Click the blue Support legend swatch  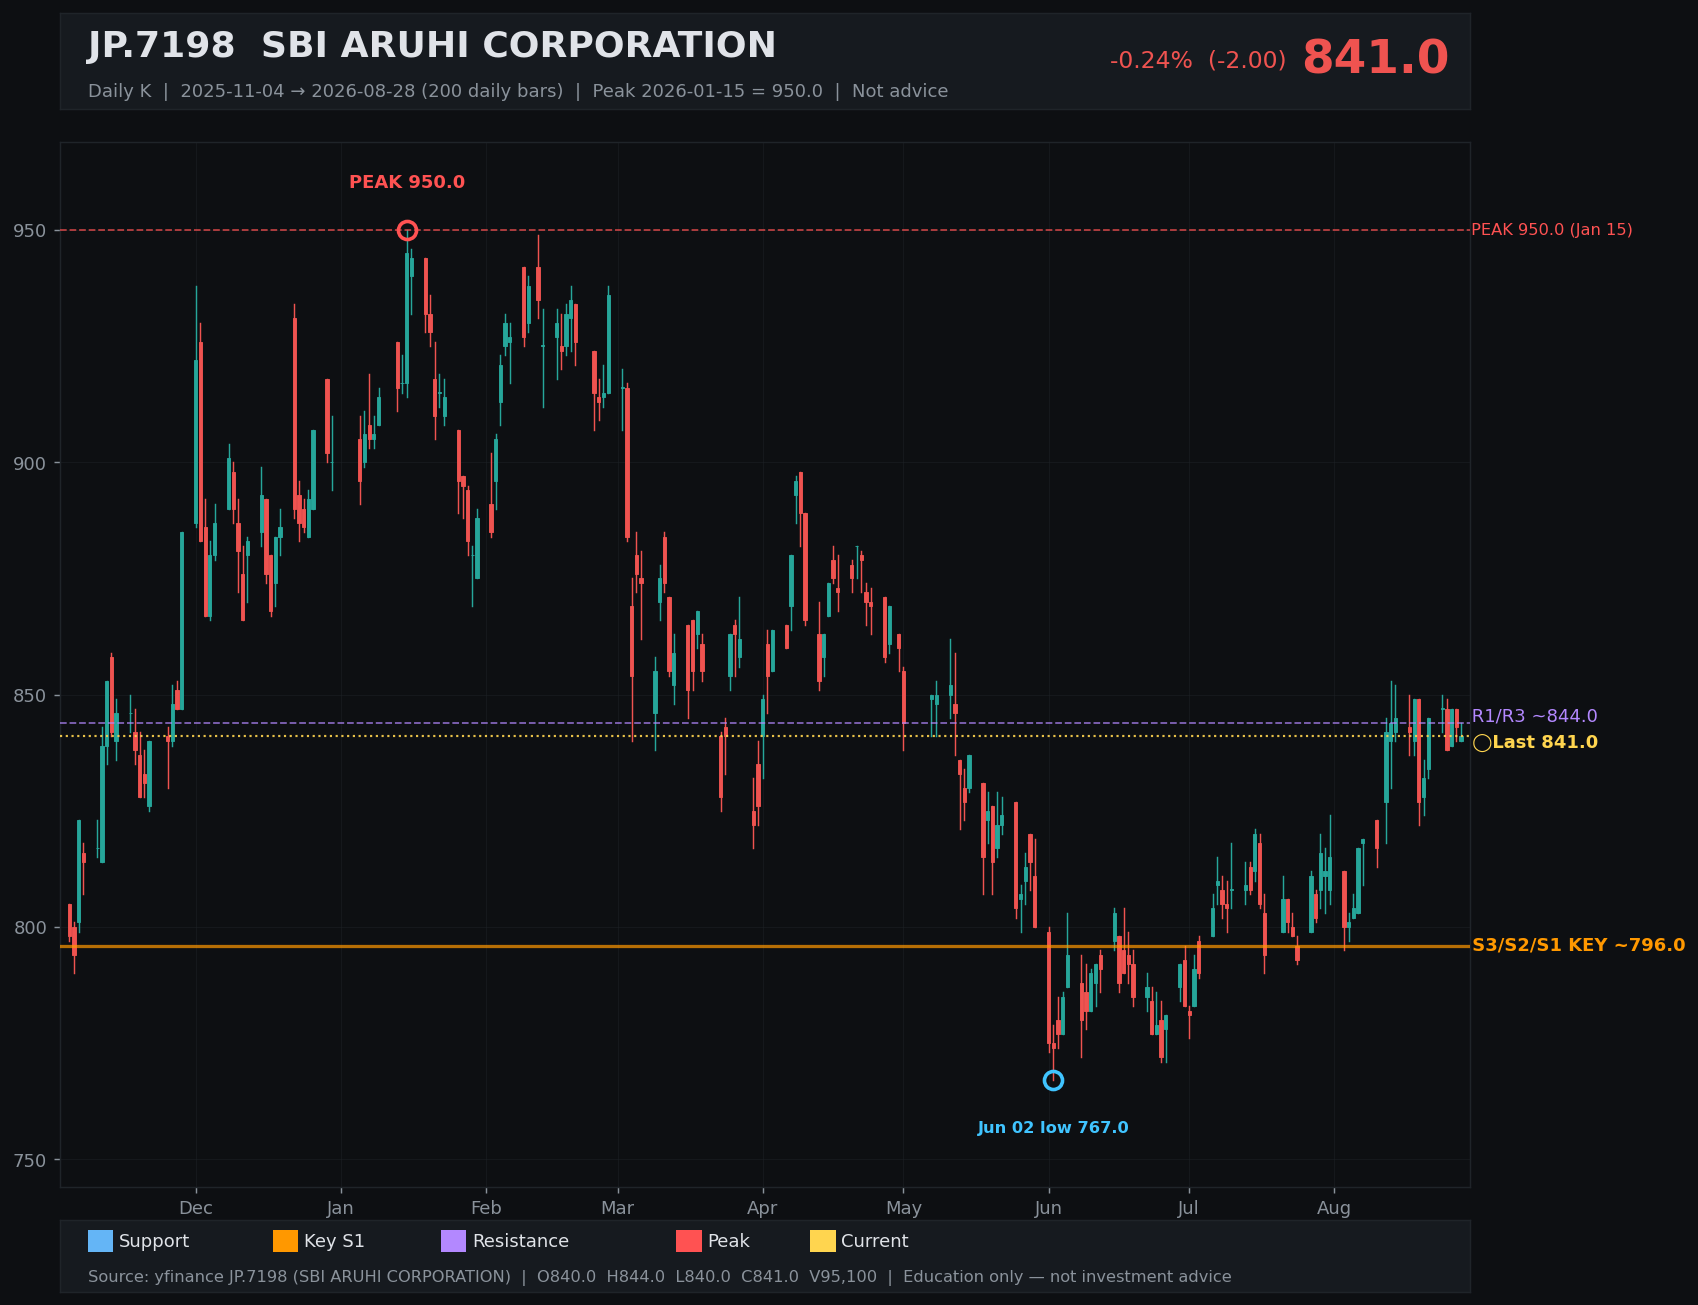[x=100, y=1241]
